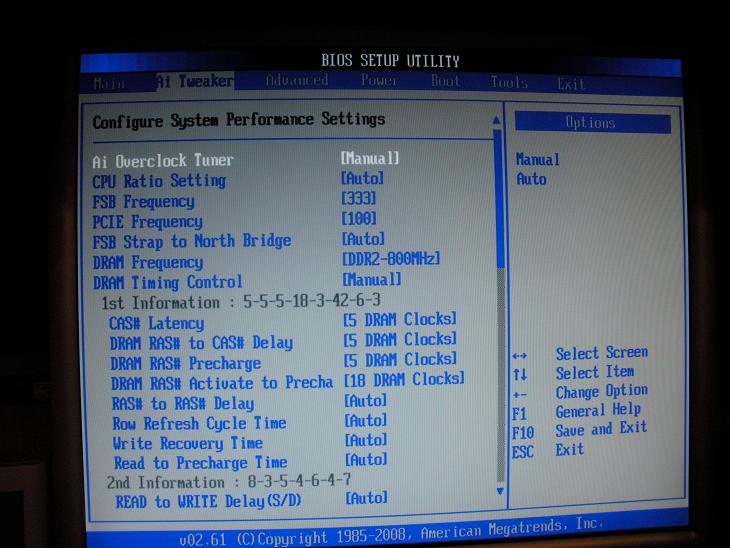Select READ to WRITE Delay(S/D) label
The width and height of the screenshot is (730, 548).
click(x=209, y=502)
